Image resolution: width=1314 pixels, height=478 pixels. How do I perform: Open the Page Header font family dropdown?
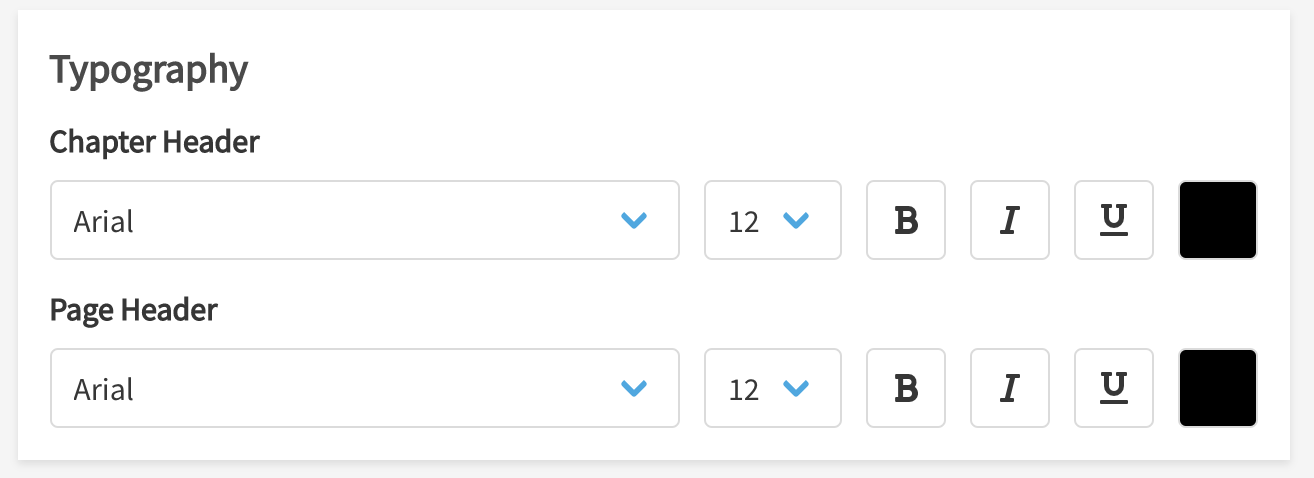(x=364, y=388)
